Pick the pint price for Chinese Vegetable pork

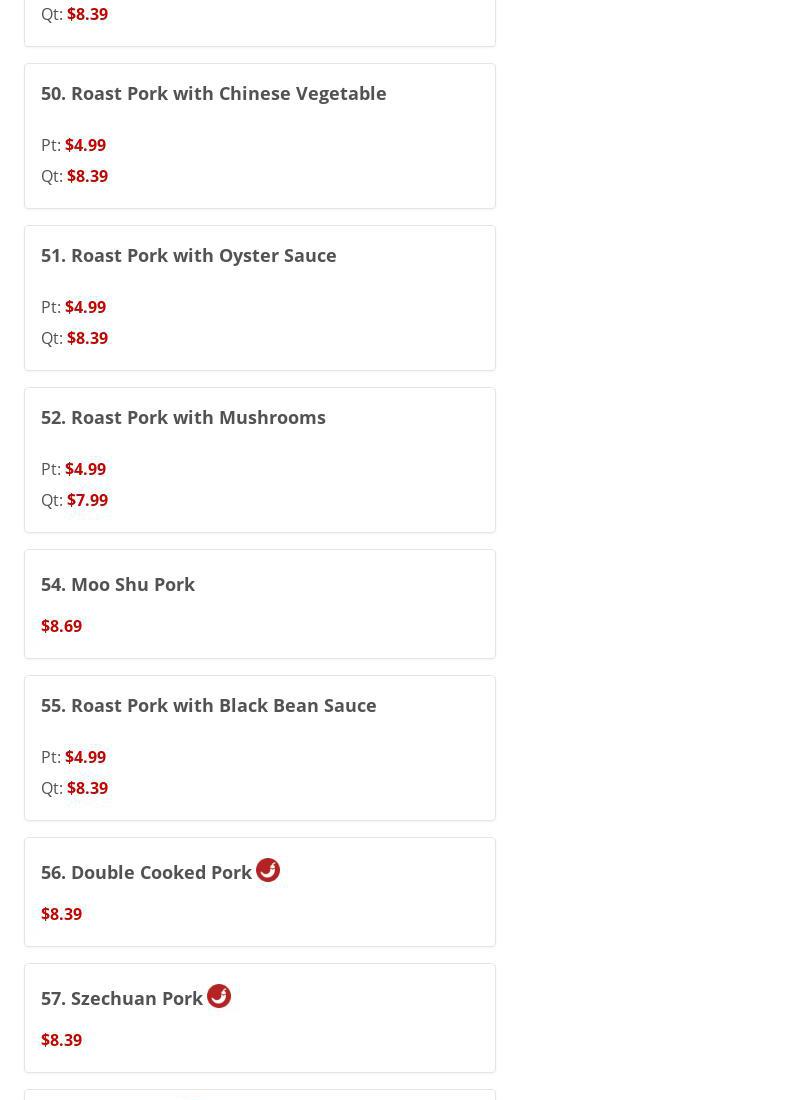85,145
